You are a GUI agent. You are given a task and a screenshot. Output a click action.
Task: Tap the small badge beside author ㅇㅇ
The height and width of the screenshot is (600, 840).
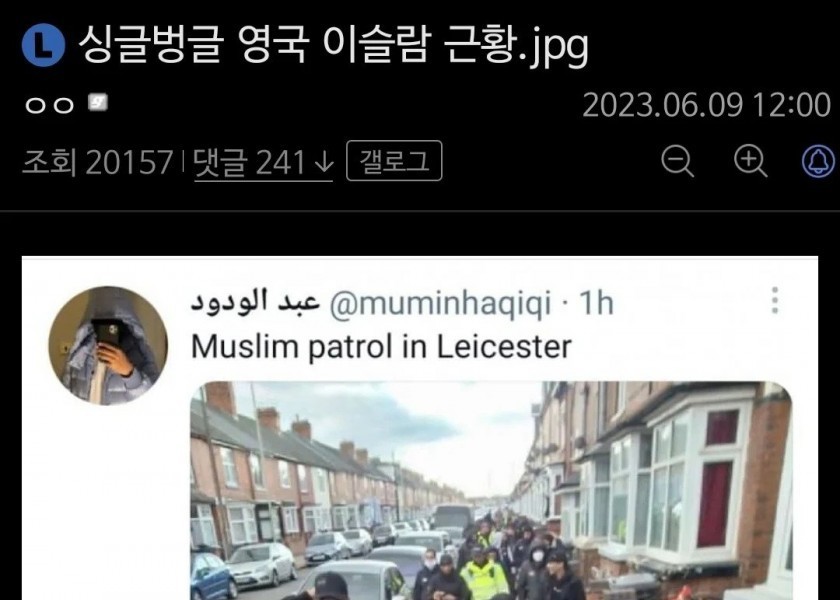(98, 102)
